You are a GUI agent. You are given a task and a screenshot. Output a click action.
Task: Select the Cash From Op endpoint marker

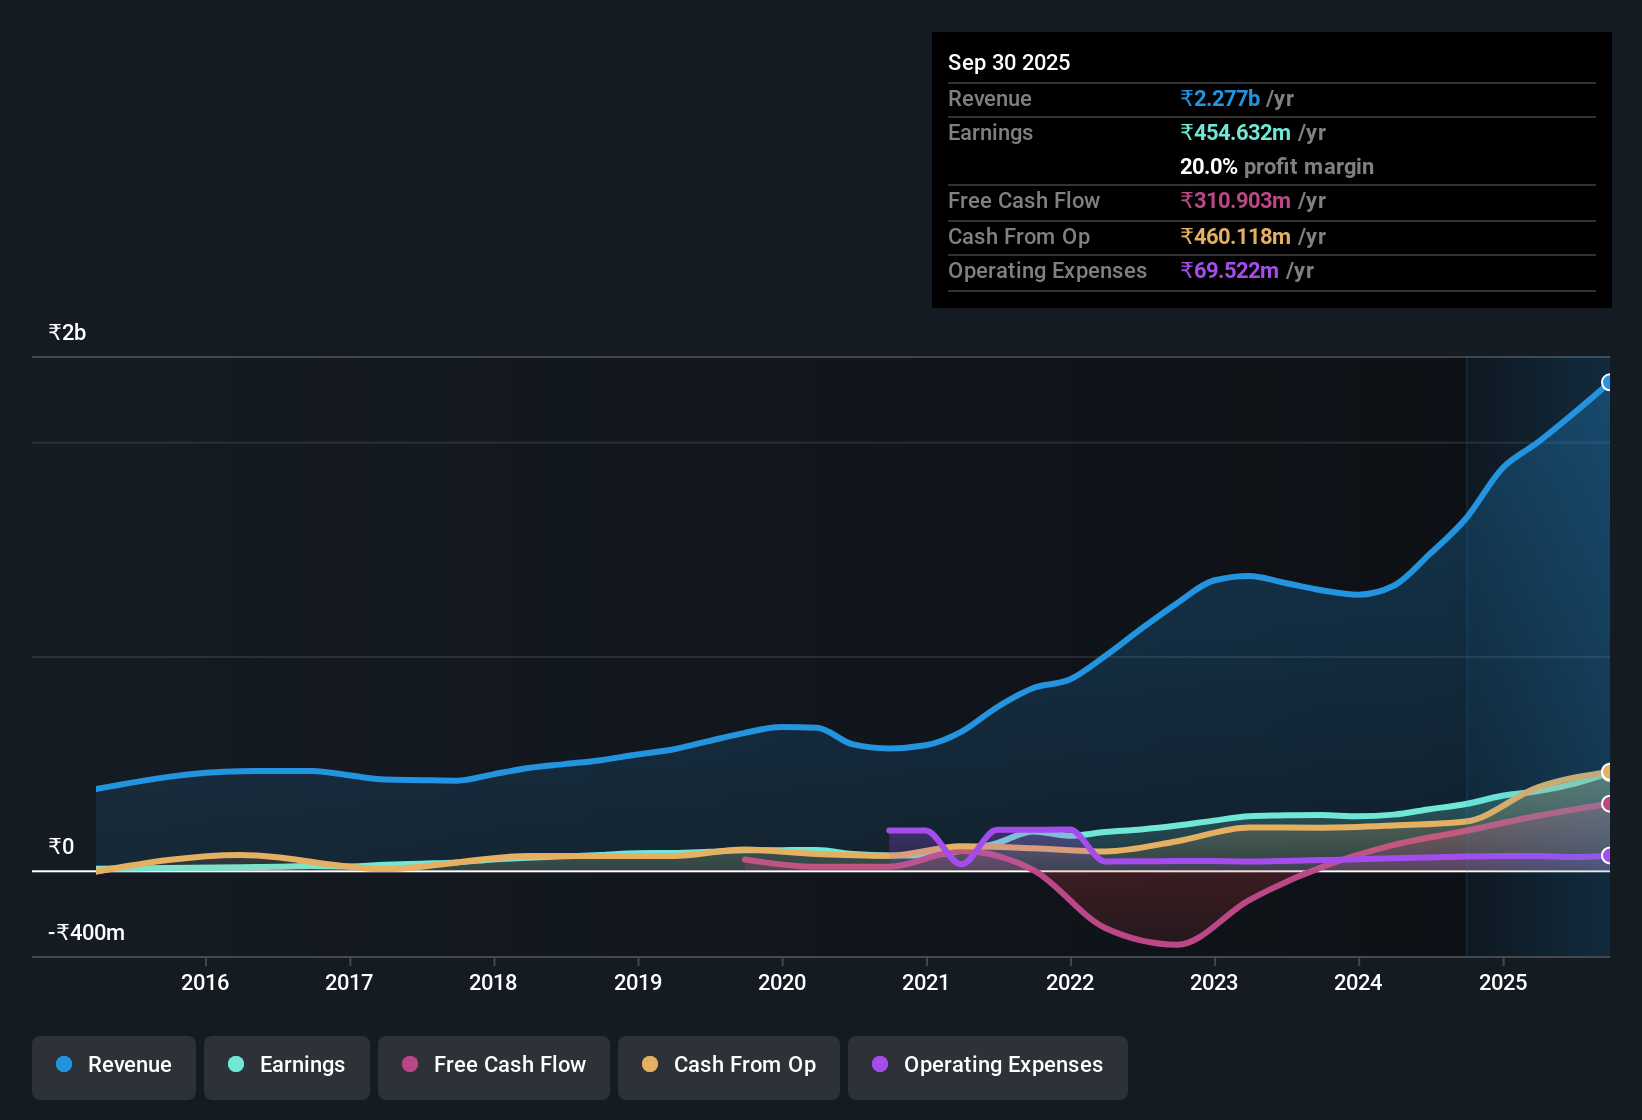pos(1608,772)
